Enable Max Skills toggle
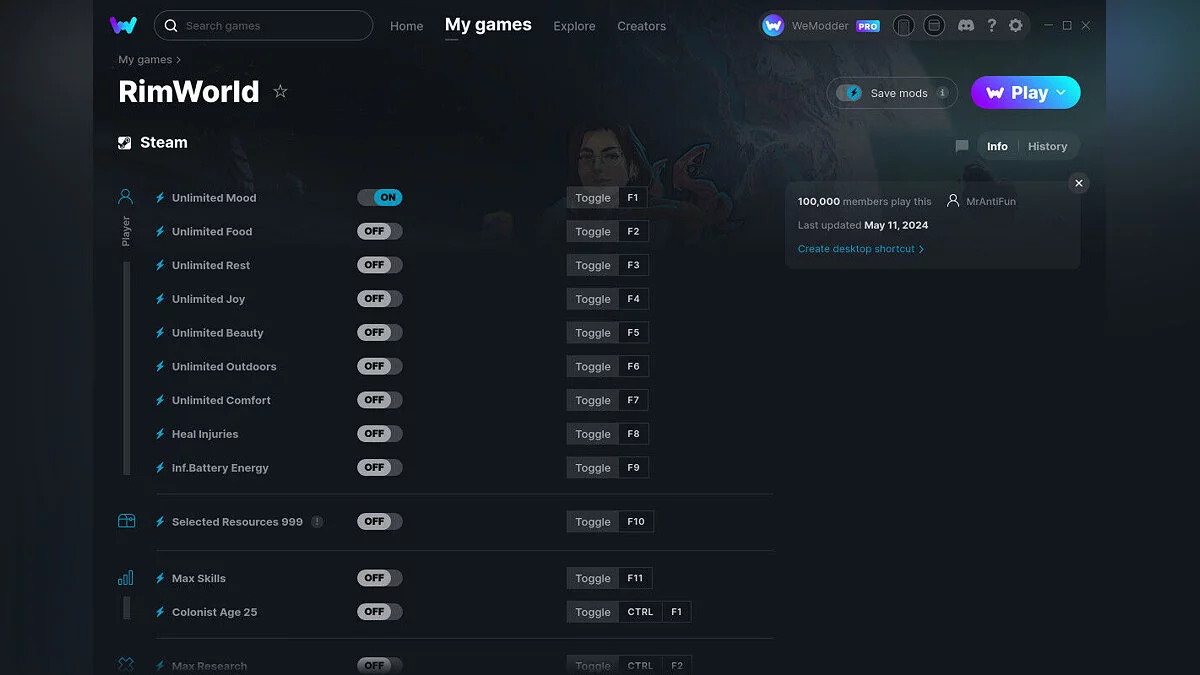The image size is (1200, 675). click(380, 578)
